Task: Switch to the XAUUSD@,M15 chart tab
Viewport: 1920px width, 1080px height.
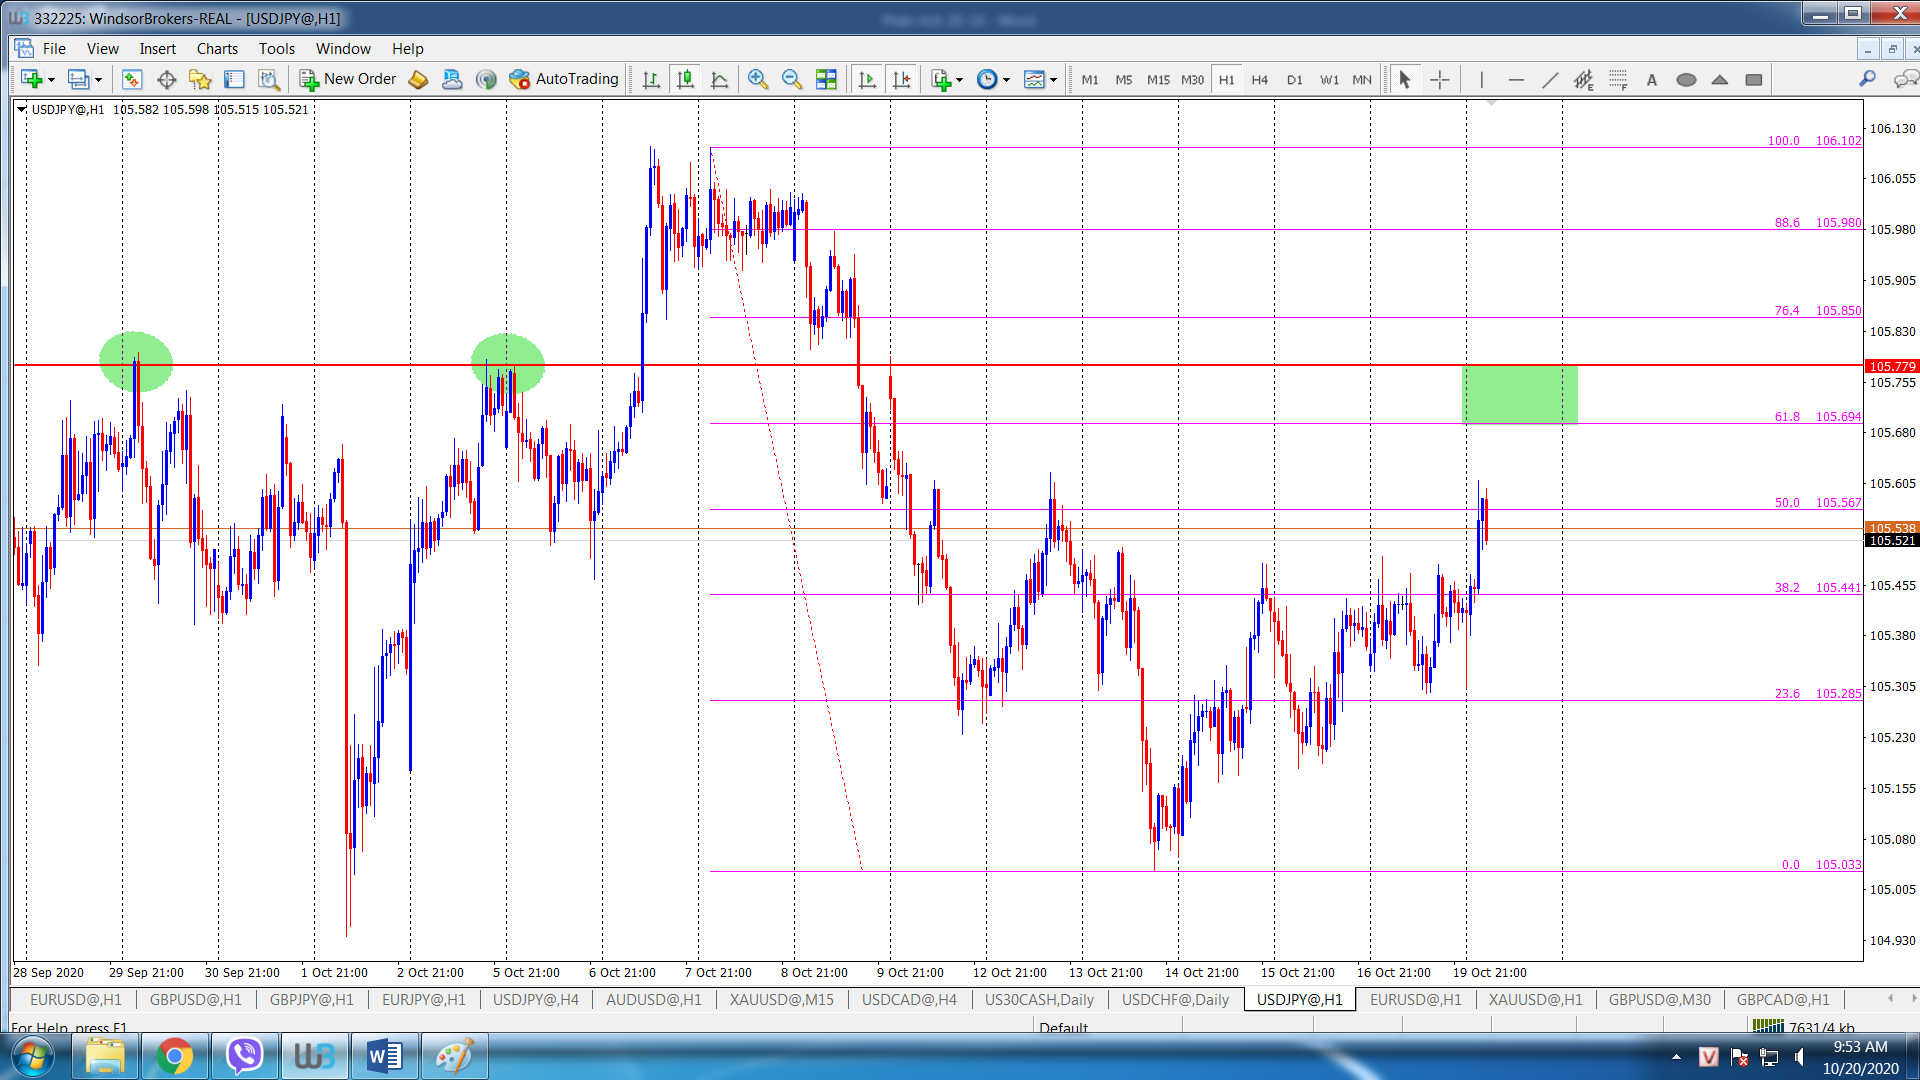Action: tap(781, 999)
